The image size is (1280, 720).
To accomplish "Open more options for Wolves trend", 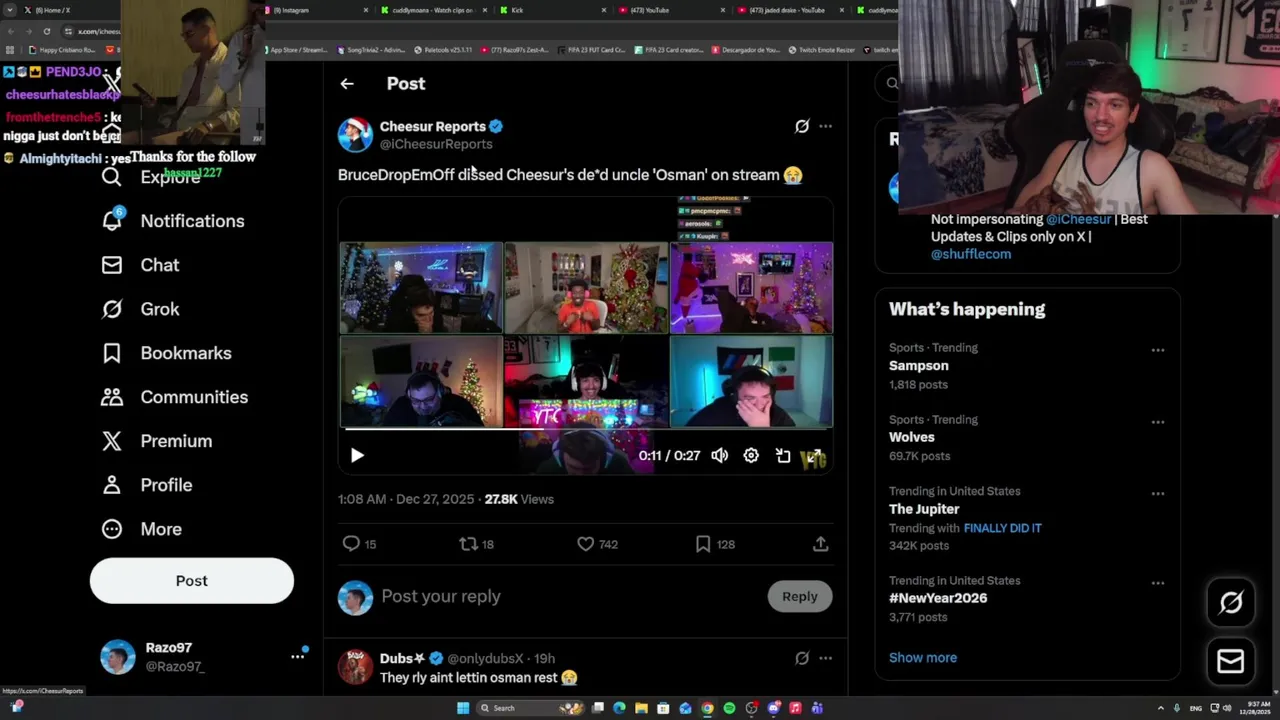I will pyautogui.click(x=1158, y=422).
